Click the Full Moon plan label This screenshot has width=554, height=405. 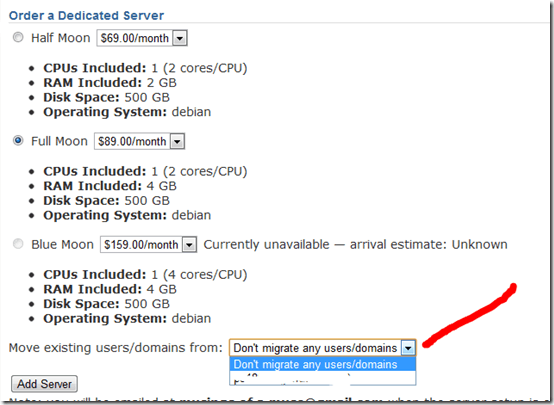coord(59,141)
